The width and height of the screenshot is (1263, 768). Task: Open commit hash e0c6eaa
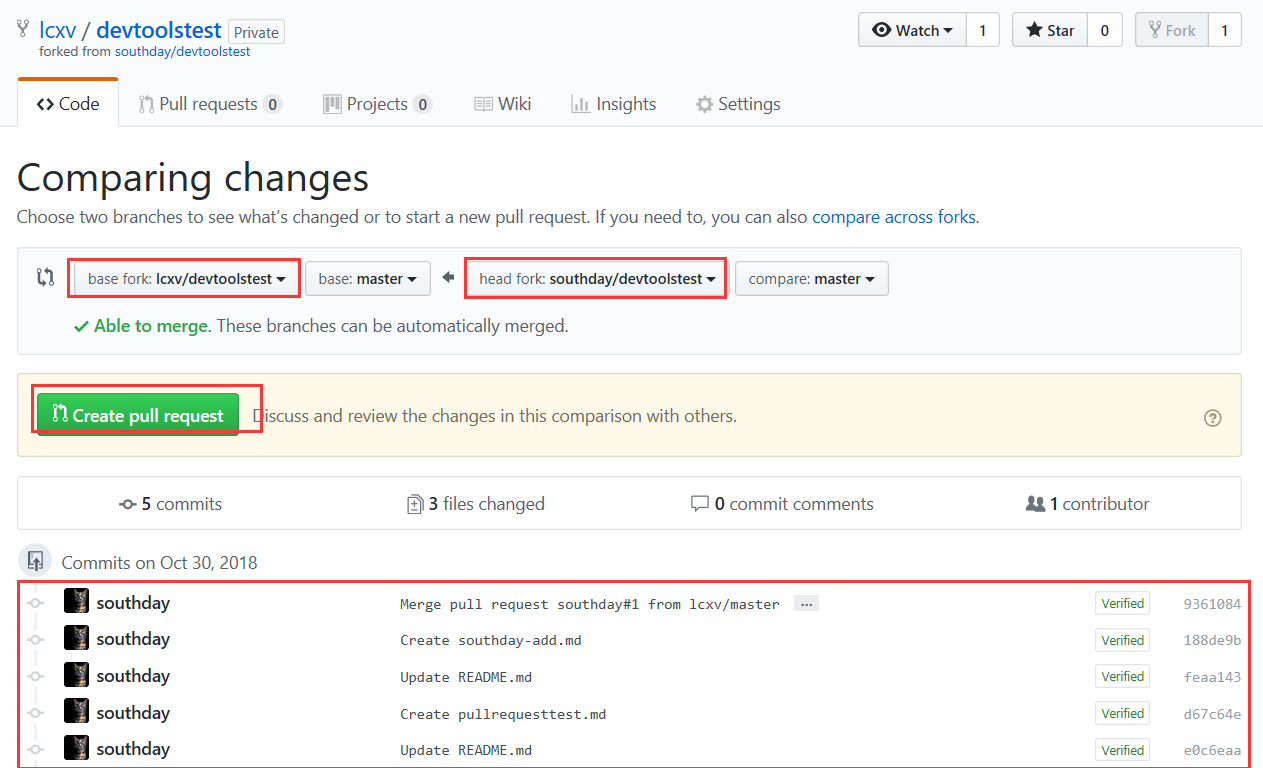point(1212,750)
